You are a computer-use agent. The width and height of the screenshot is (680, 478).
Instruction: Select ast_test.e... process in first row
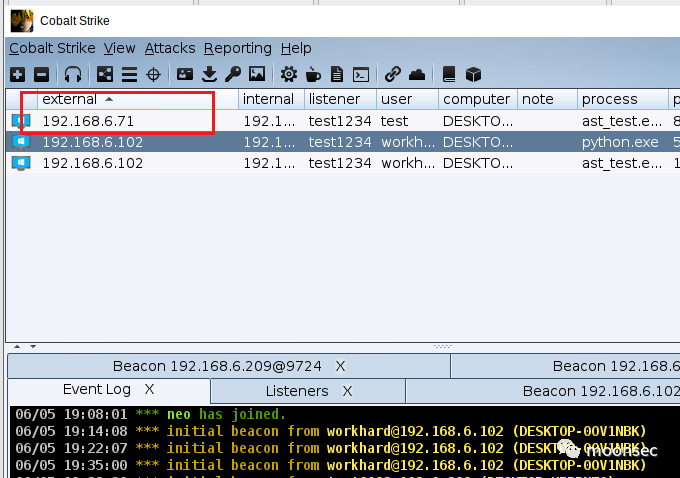(x=622, y=121)
